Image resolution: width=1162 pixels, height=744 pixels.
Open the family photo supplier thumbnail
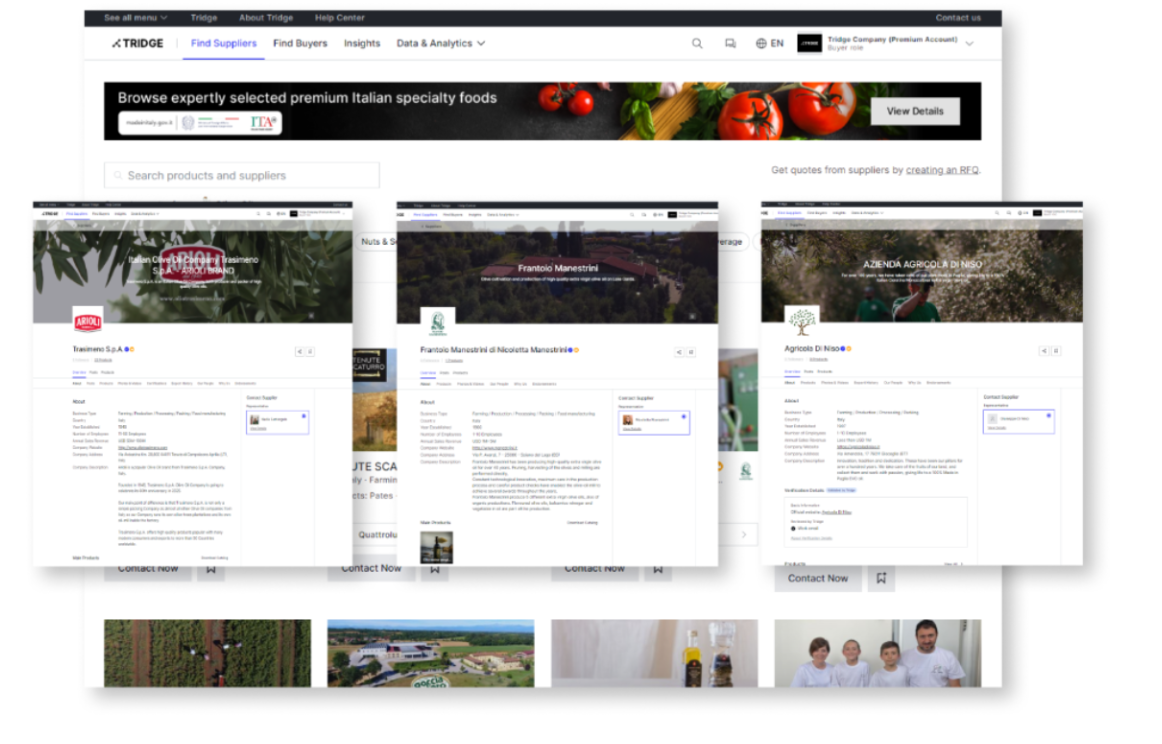point(877,653)
